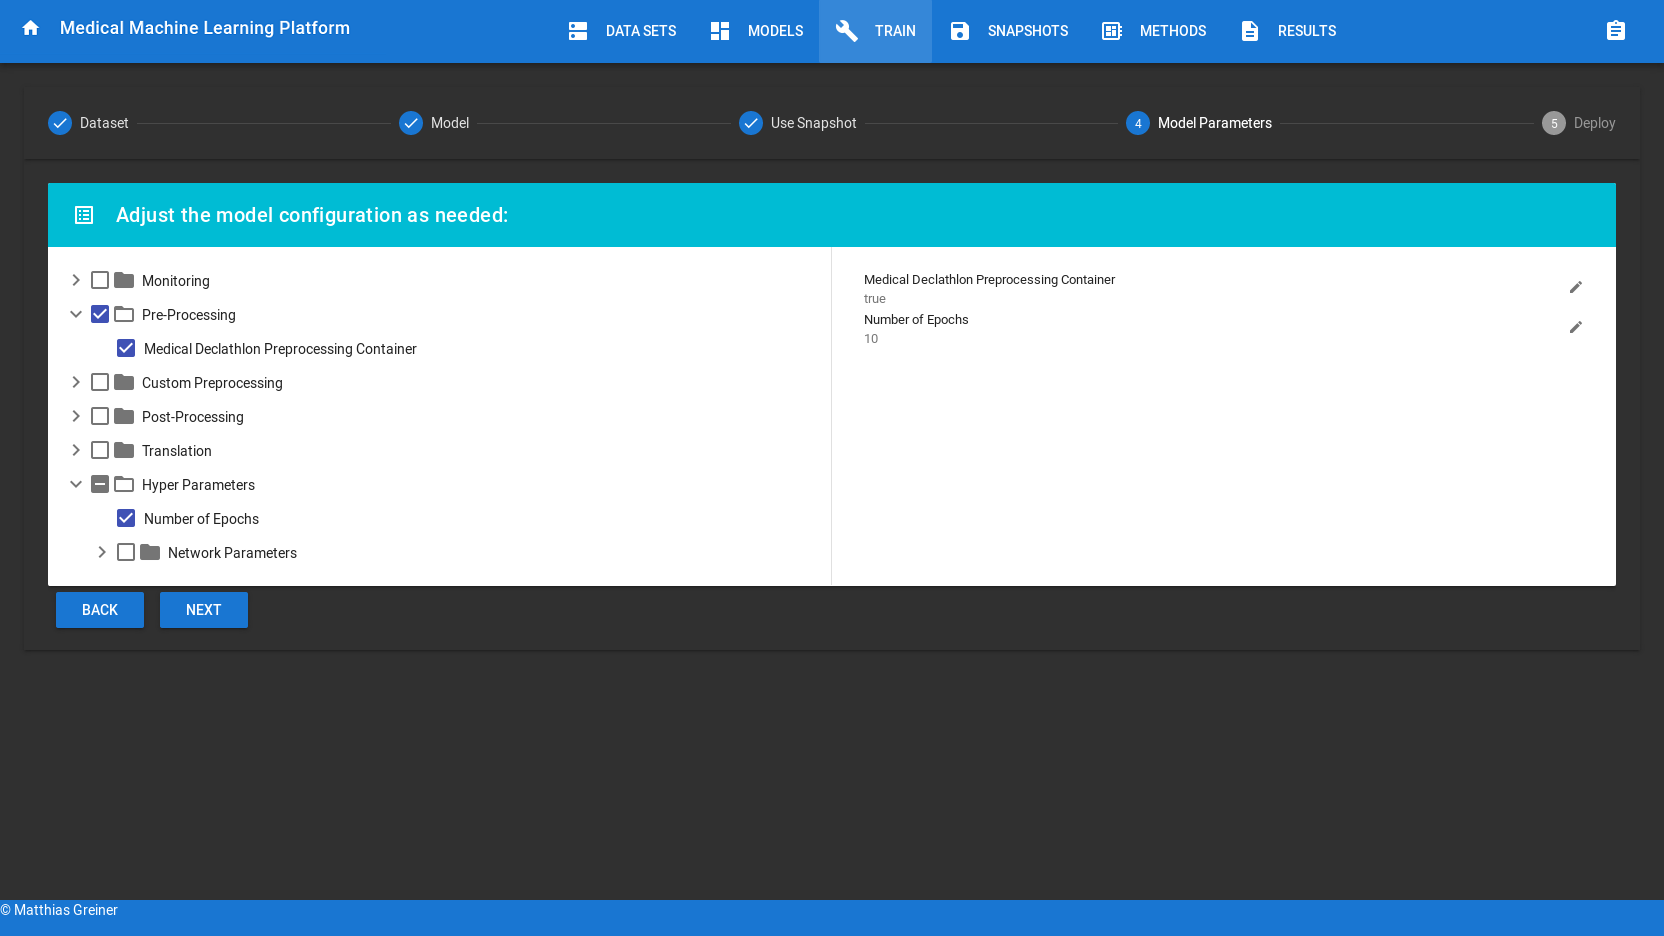
Task: Click the Data Sets storage icon
Action: click(x=578, y=31)
